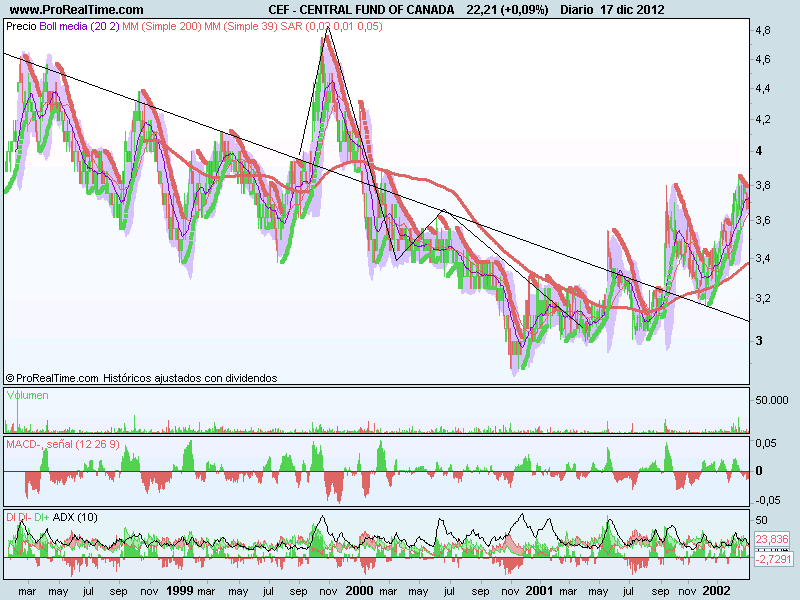Image resolution: width=800 pixels, height=600 pixels.
Task: Click the 23,836 ADX value box
Action: point(772,539)
